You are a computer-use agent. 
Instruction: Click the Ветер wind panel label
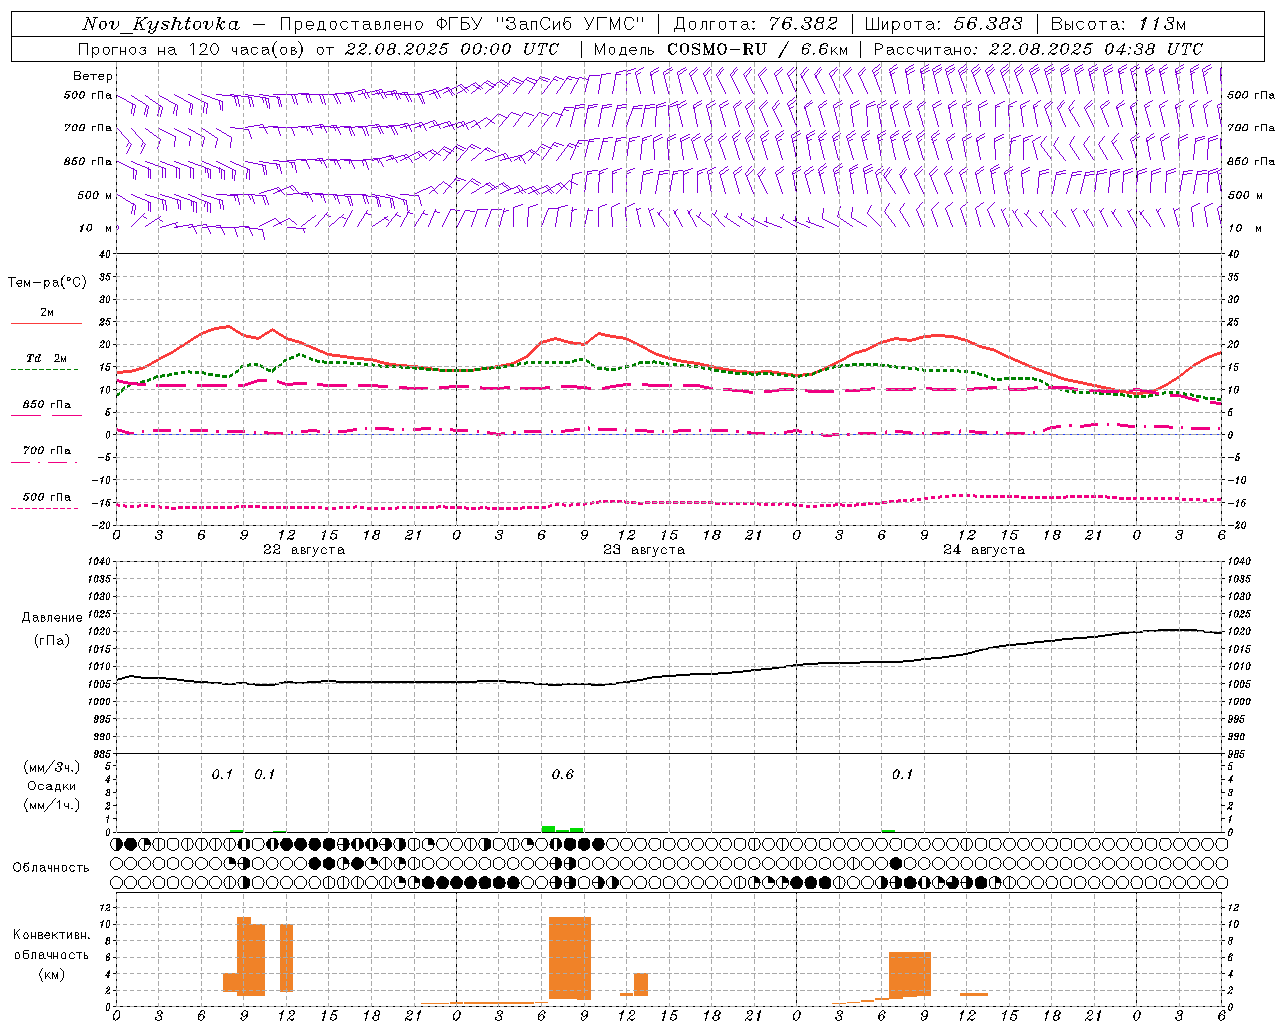[93, 76]
